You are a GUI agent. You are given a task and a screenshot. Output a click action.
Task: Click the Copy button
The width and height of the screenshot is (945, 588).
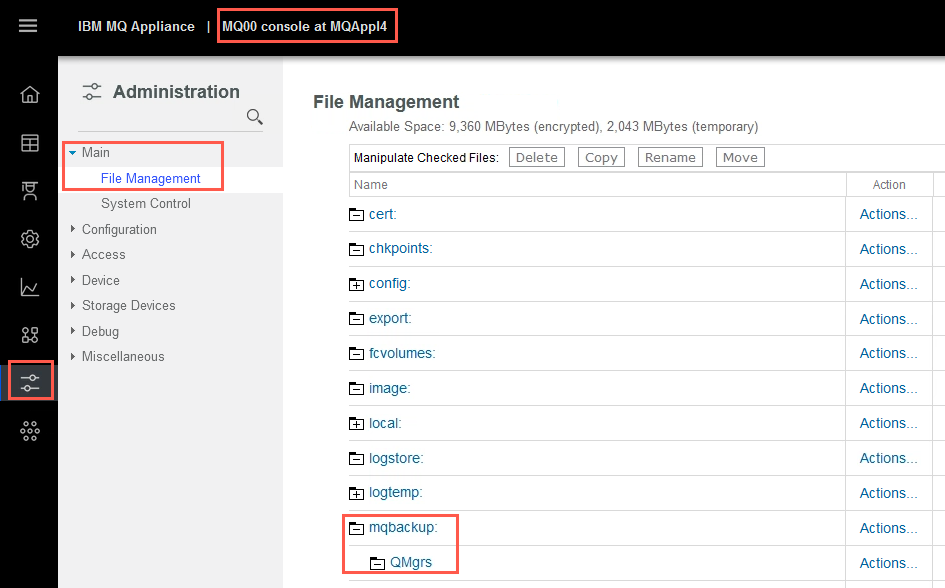pyautogui.click(x=601, y=157)
